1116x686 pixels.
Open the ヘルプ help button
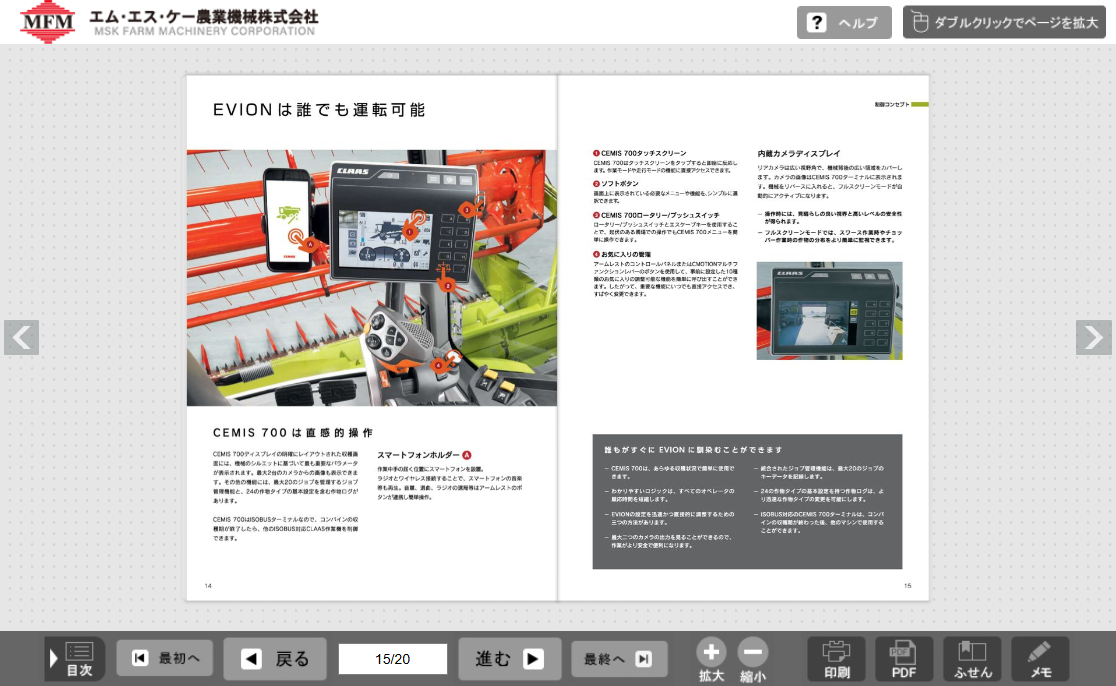843,23
